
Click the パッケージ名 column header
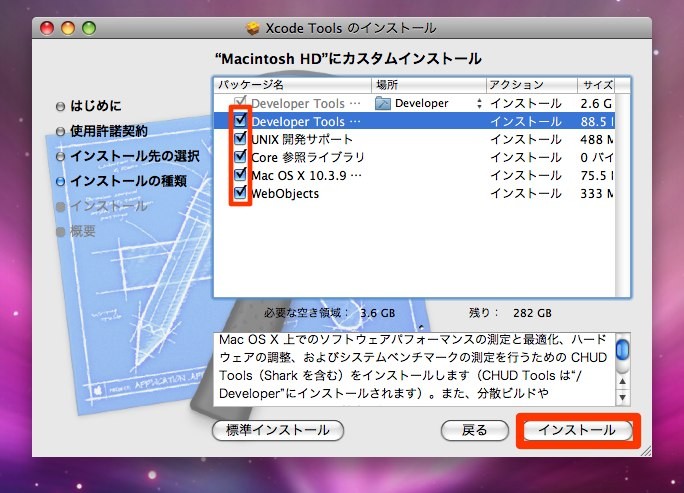pyautogui.click(x=293, y=85)
